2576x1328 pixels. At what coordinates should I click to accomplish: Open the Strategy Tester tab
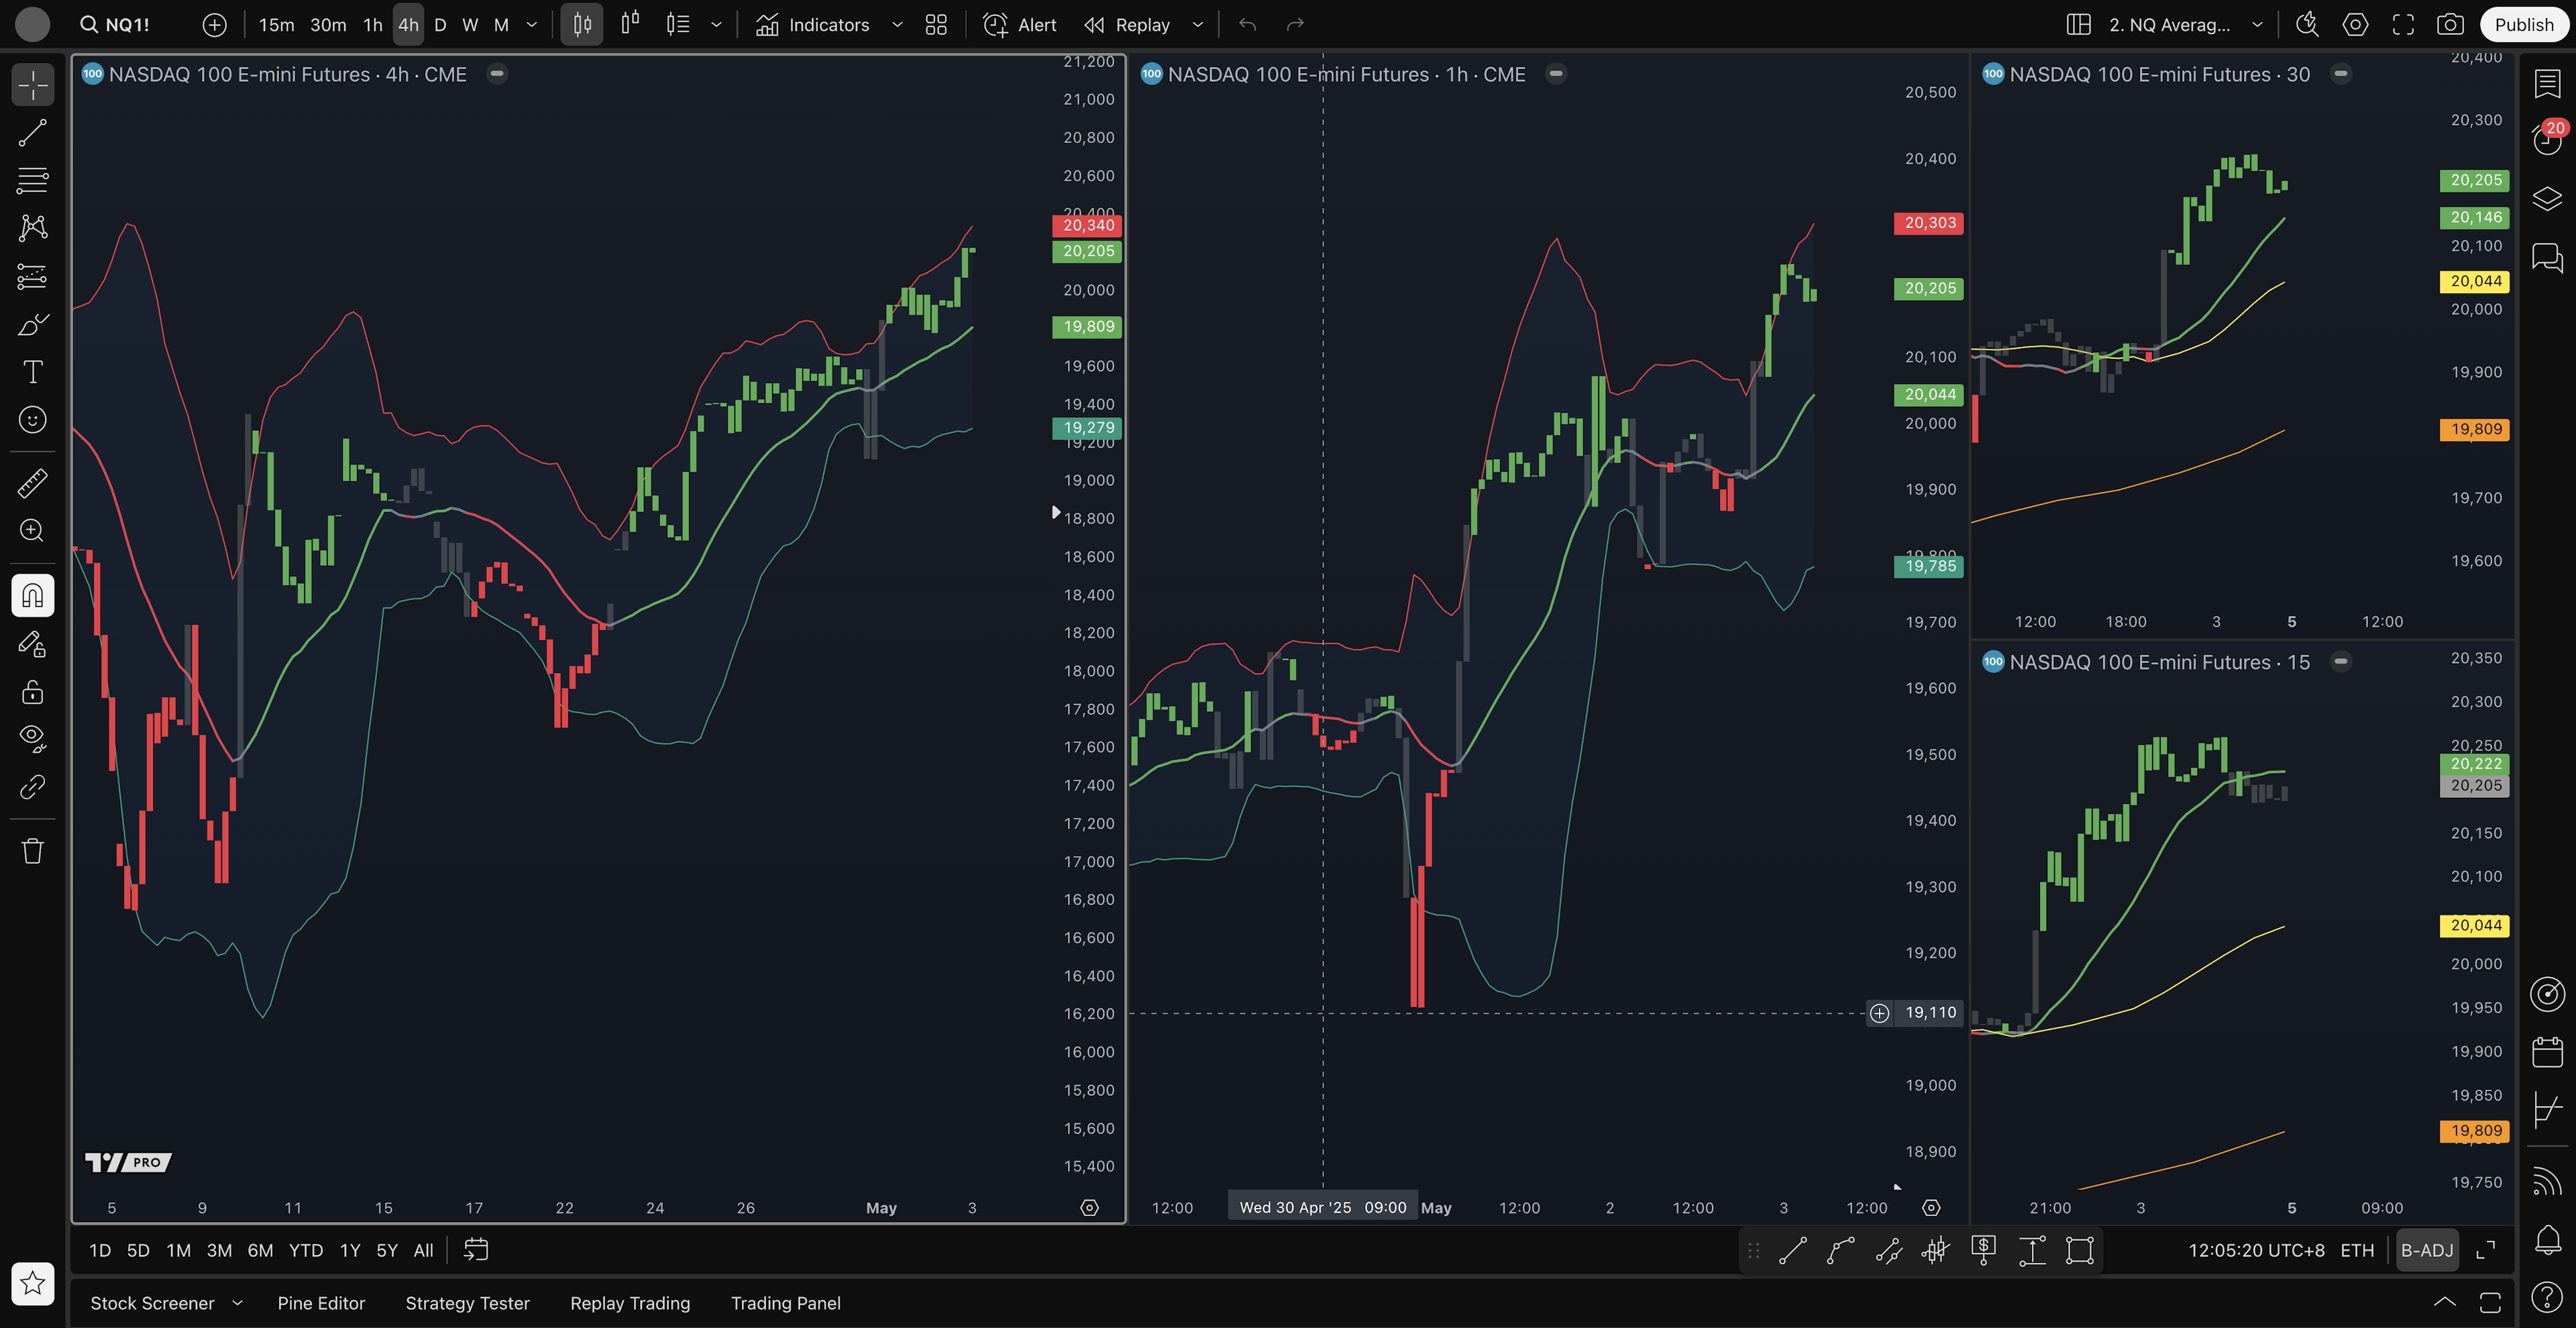(x=467, y=1303)
